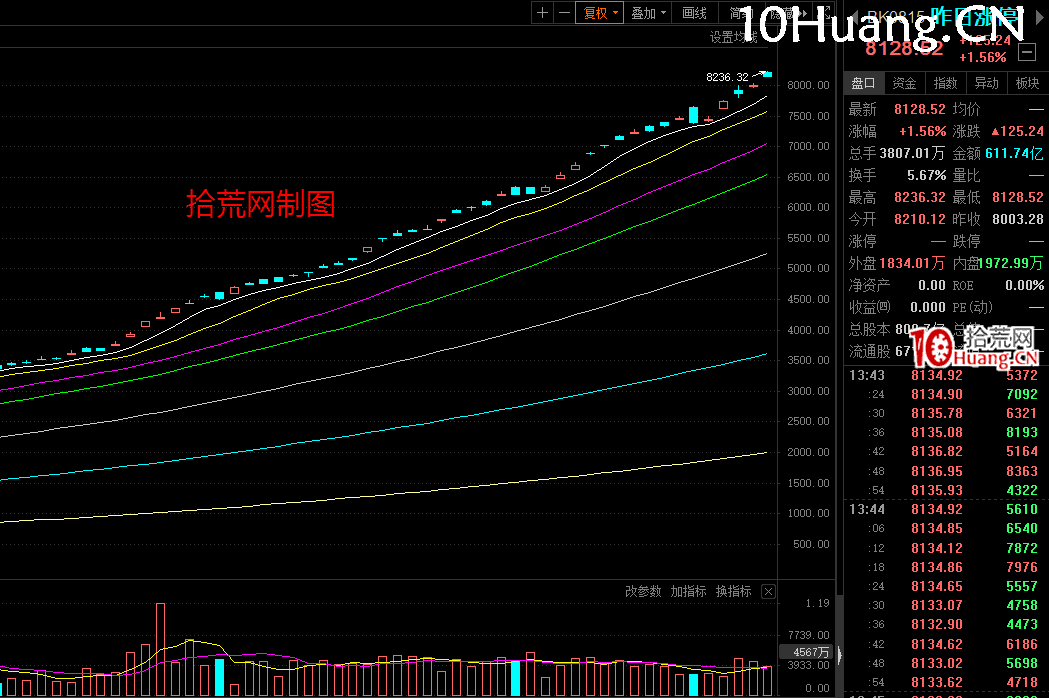Click the tallest volume bar
The image size is (1049, 698).
click(161, 649)
